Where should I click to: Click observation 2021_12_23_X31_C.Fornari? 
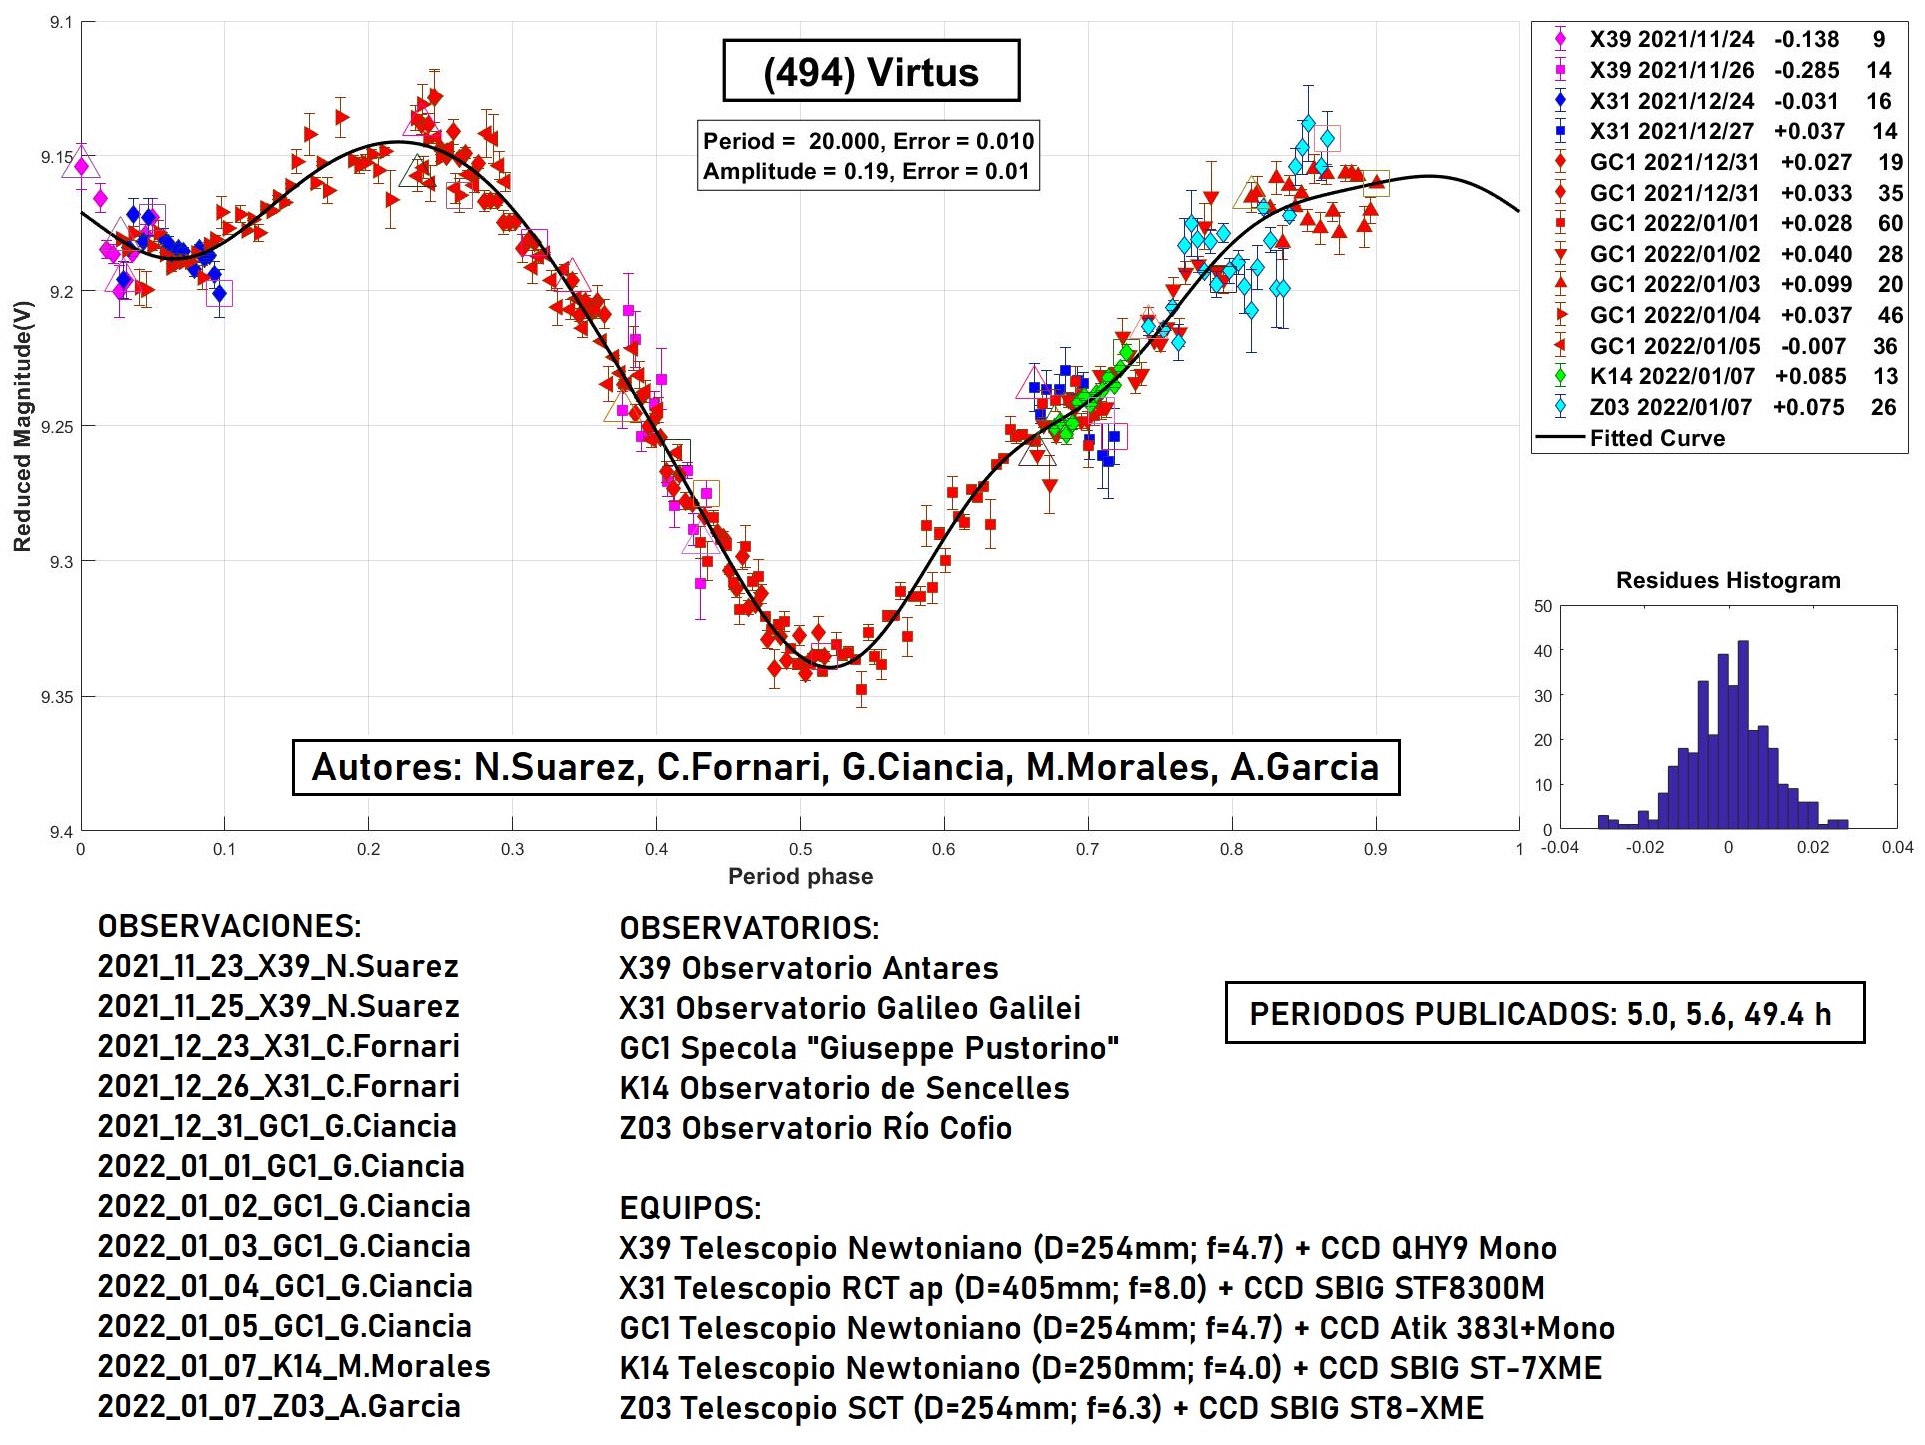pyautogui.click(x=279, y=1046)
